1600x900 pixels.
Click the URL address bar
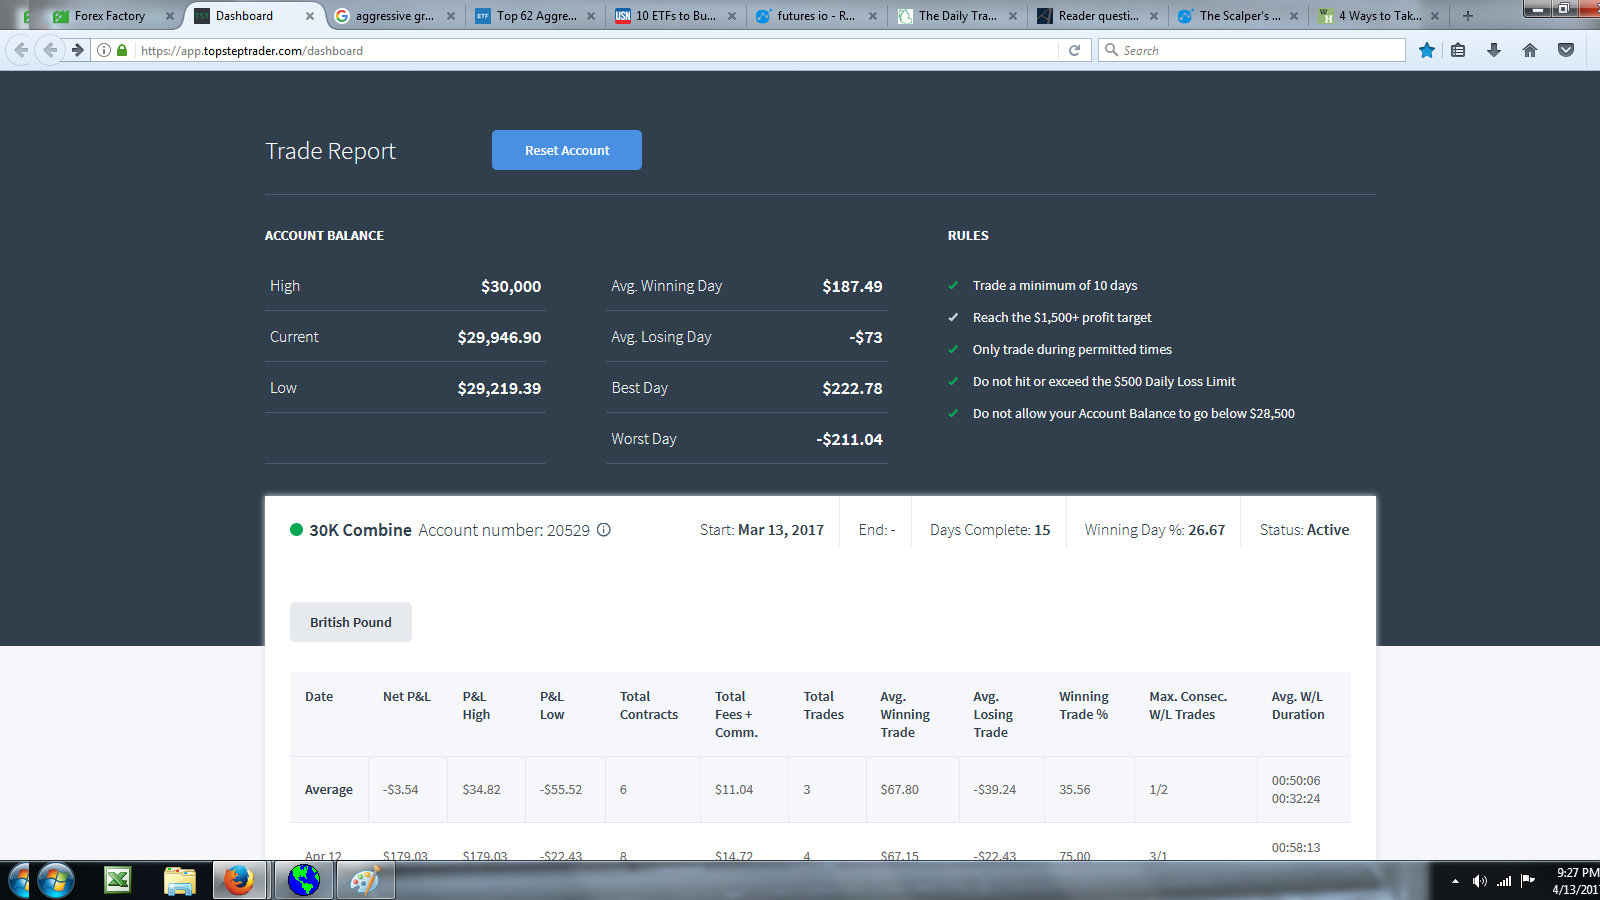click(597, 50)
